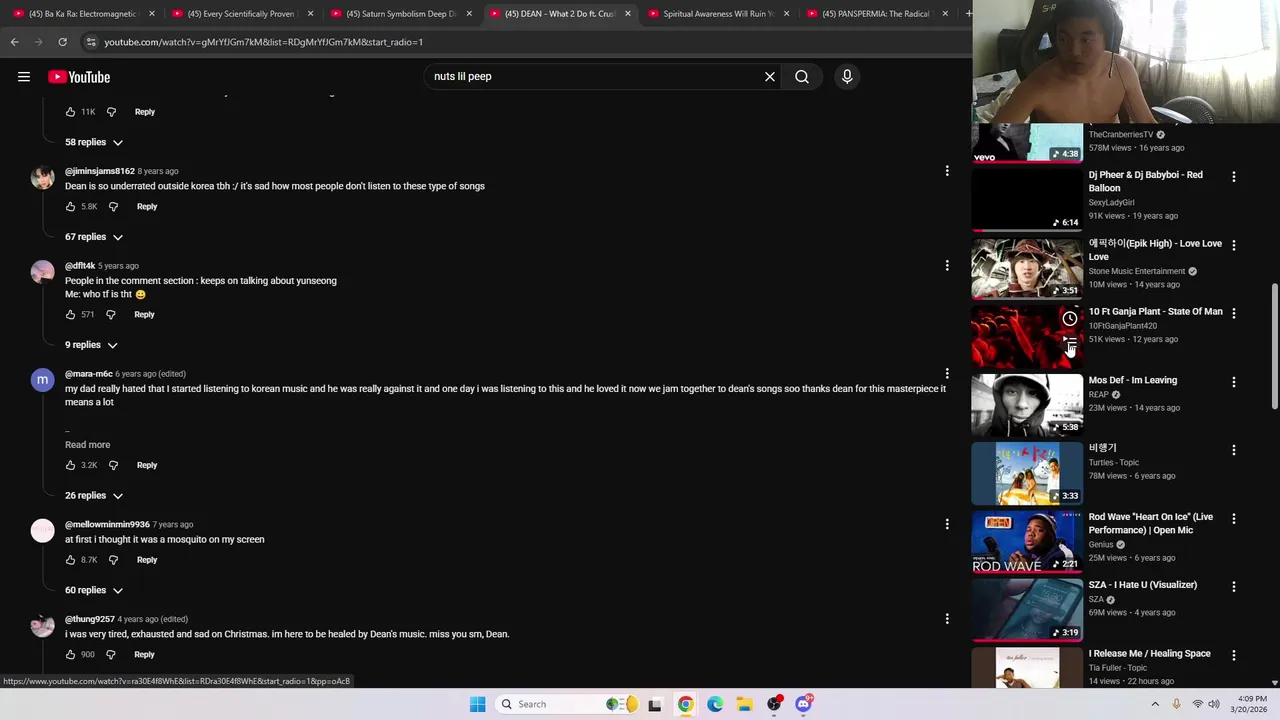The height and width of the screenshot is (720, 1280).
Task: Open I Release Me / Healing Space video
Action: point(1149,654)
